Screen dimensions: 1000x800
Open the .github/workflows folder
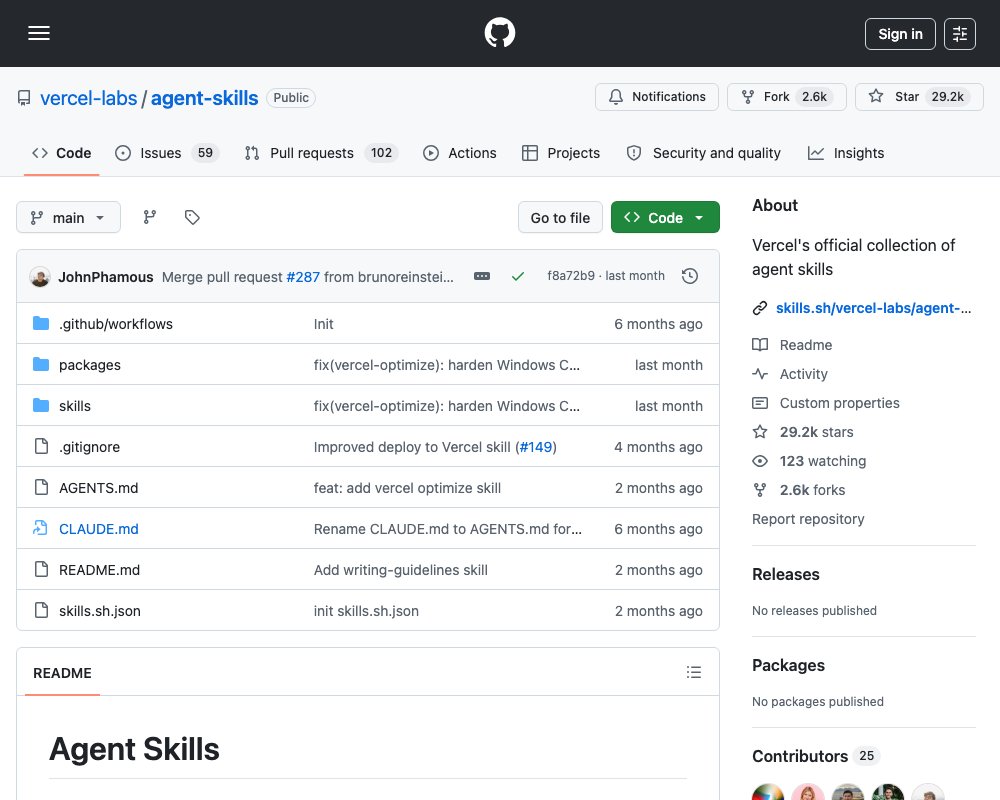(116, 324)
